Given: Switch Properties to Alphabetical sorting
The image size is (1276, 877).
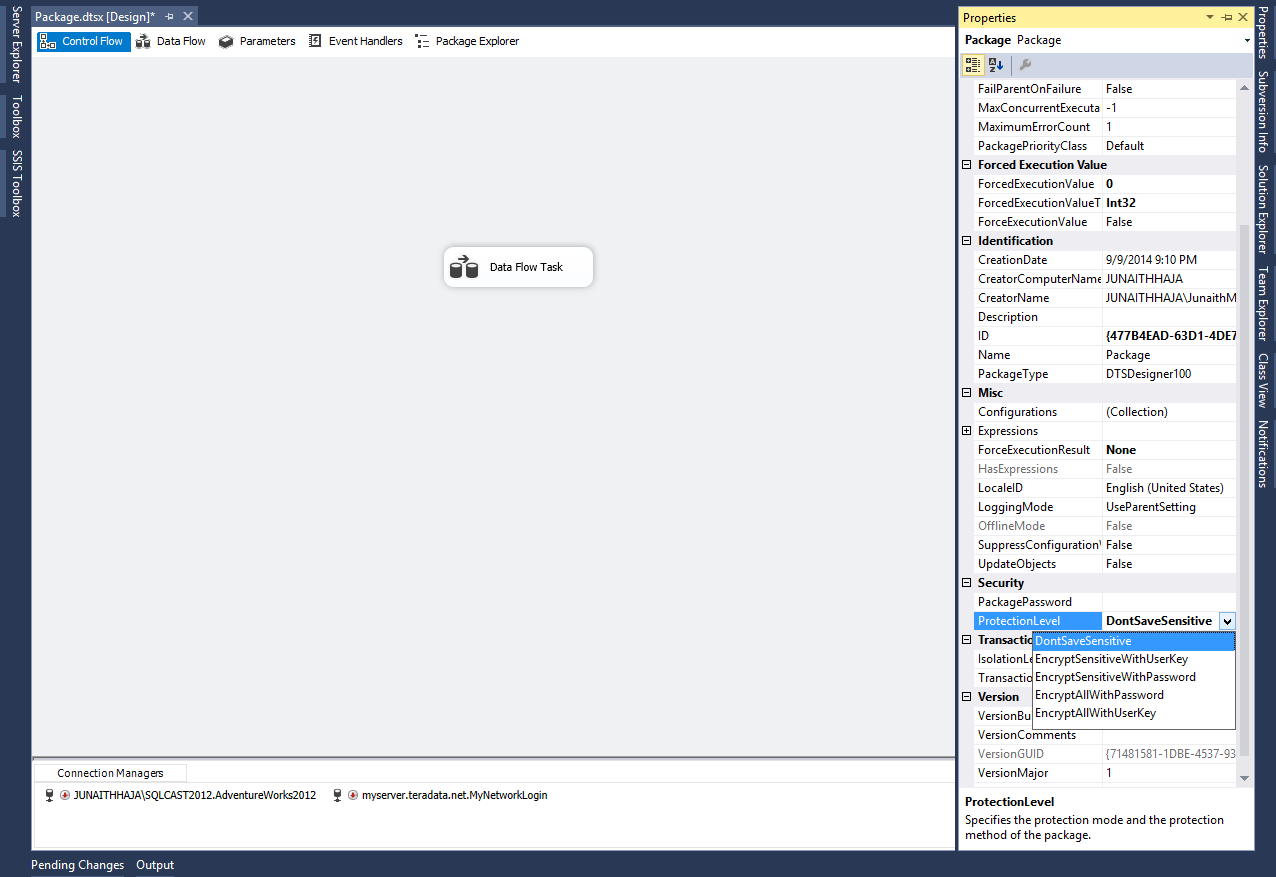Looking at the screenshot, I should click(995, 63).
